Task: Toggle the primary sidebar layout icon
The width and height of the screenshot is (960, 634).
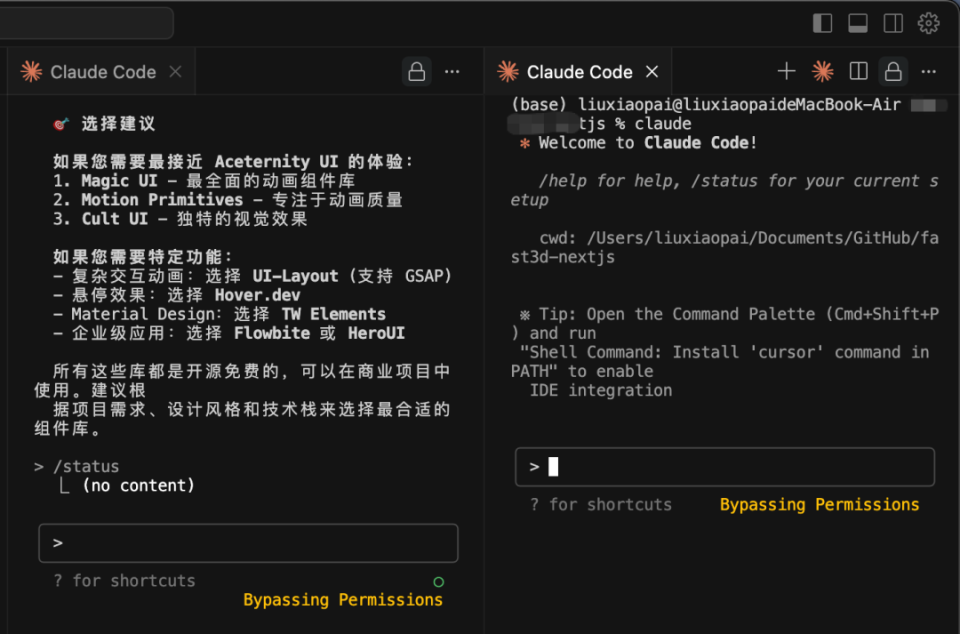Action: click(x=822, y=23)
